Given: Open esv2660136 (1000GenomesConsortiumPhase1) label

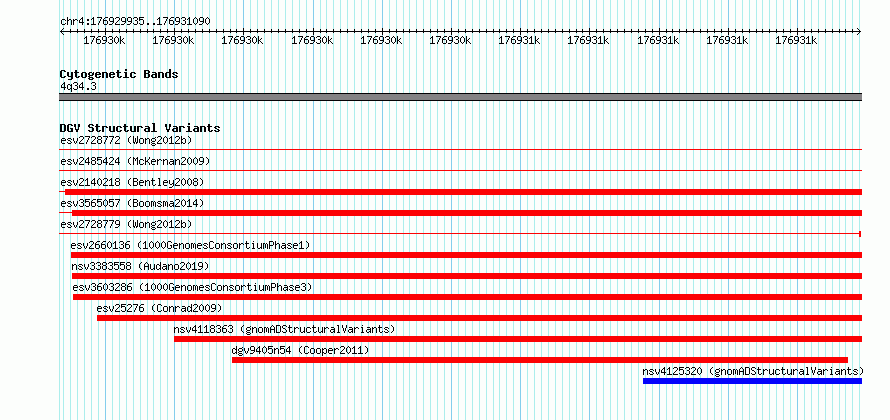Looking at the screenshot, I should 190,245.
